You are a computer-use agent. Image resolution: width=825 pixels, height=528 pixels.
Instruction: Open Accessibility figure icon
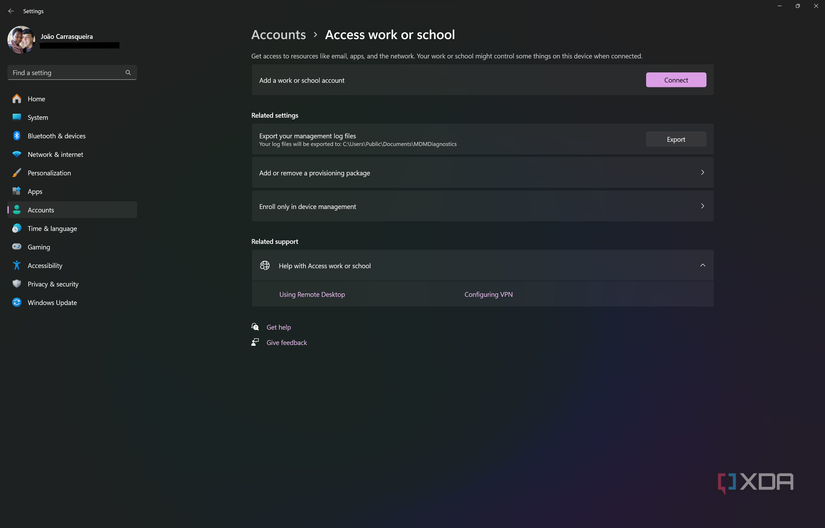(x=17, y=266)
